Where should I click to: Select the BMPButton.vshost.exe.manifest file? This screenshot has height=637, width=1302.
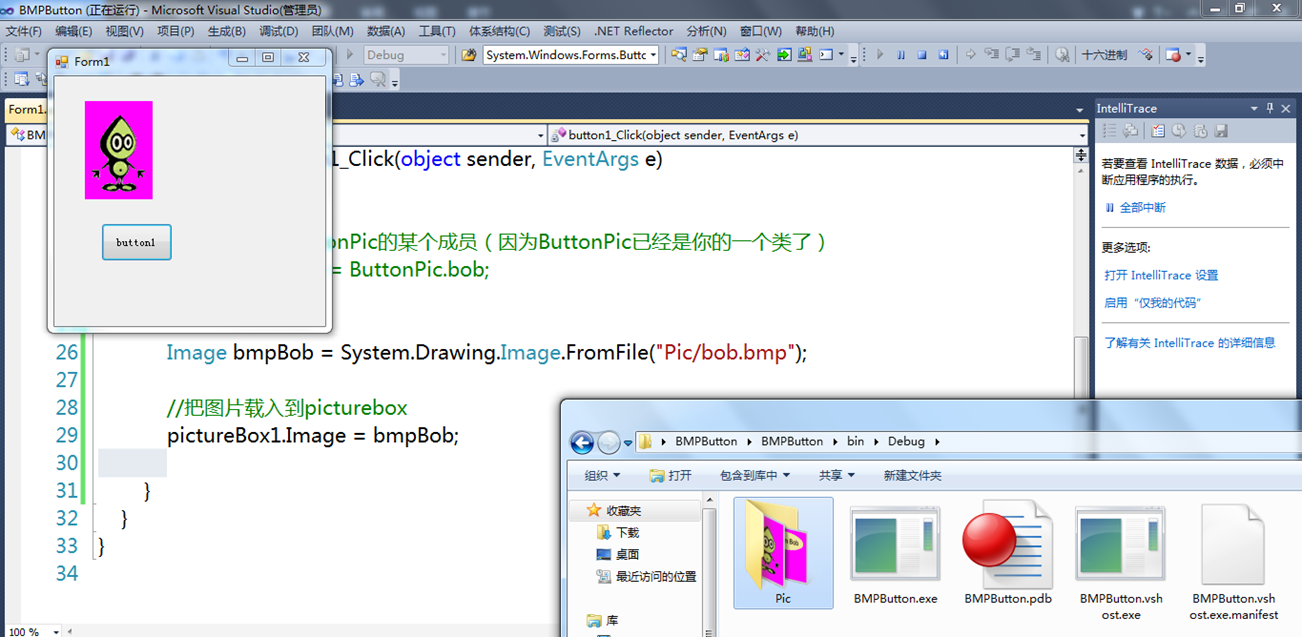pos(1234,561)
